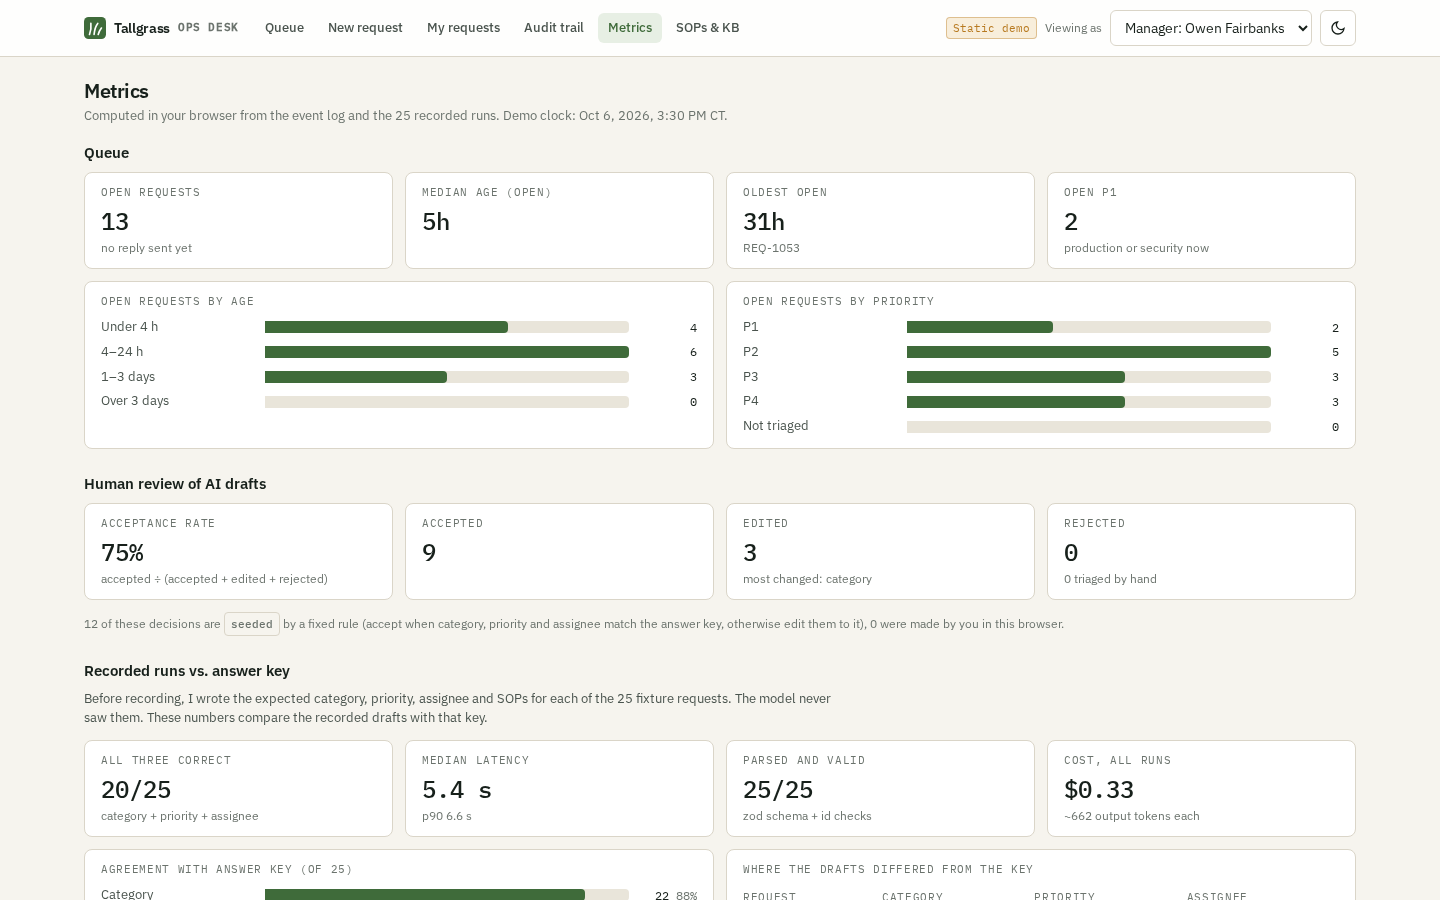Open SOPs & KB page
The image size is (1440, 900).
coord(708,28)
